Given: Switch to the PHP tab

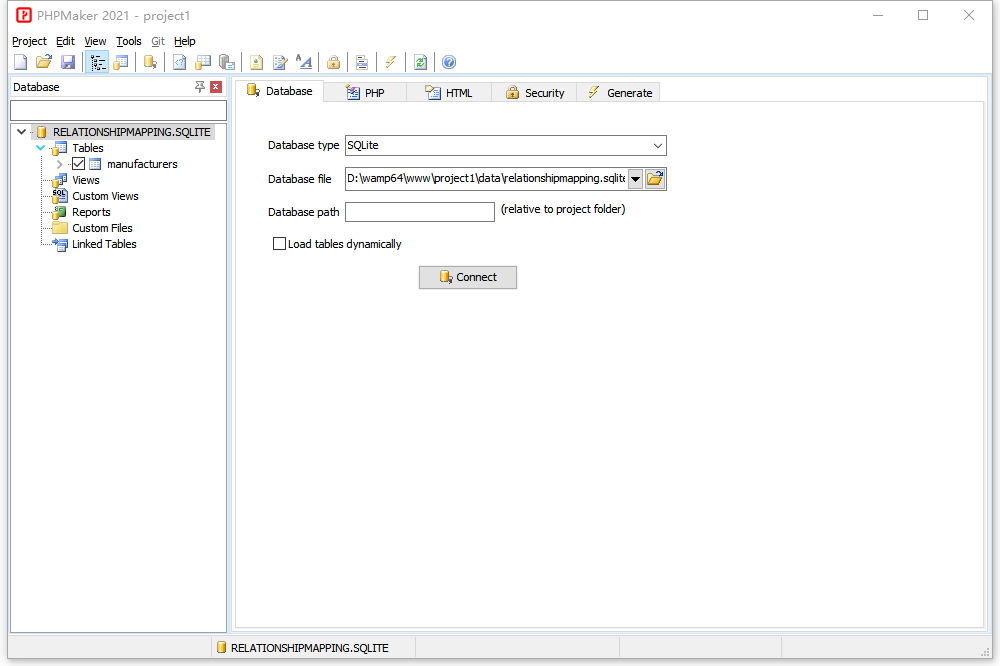Looking at the screenshot, I should (365, 93).
